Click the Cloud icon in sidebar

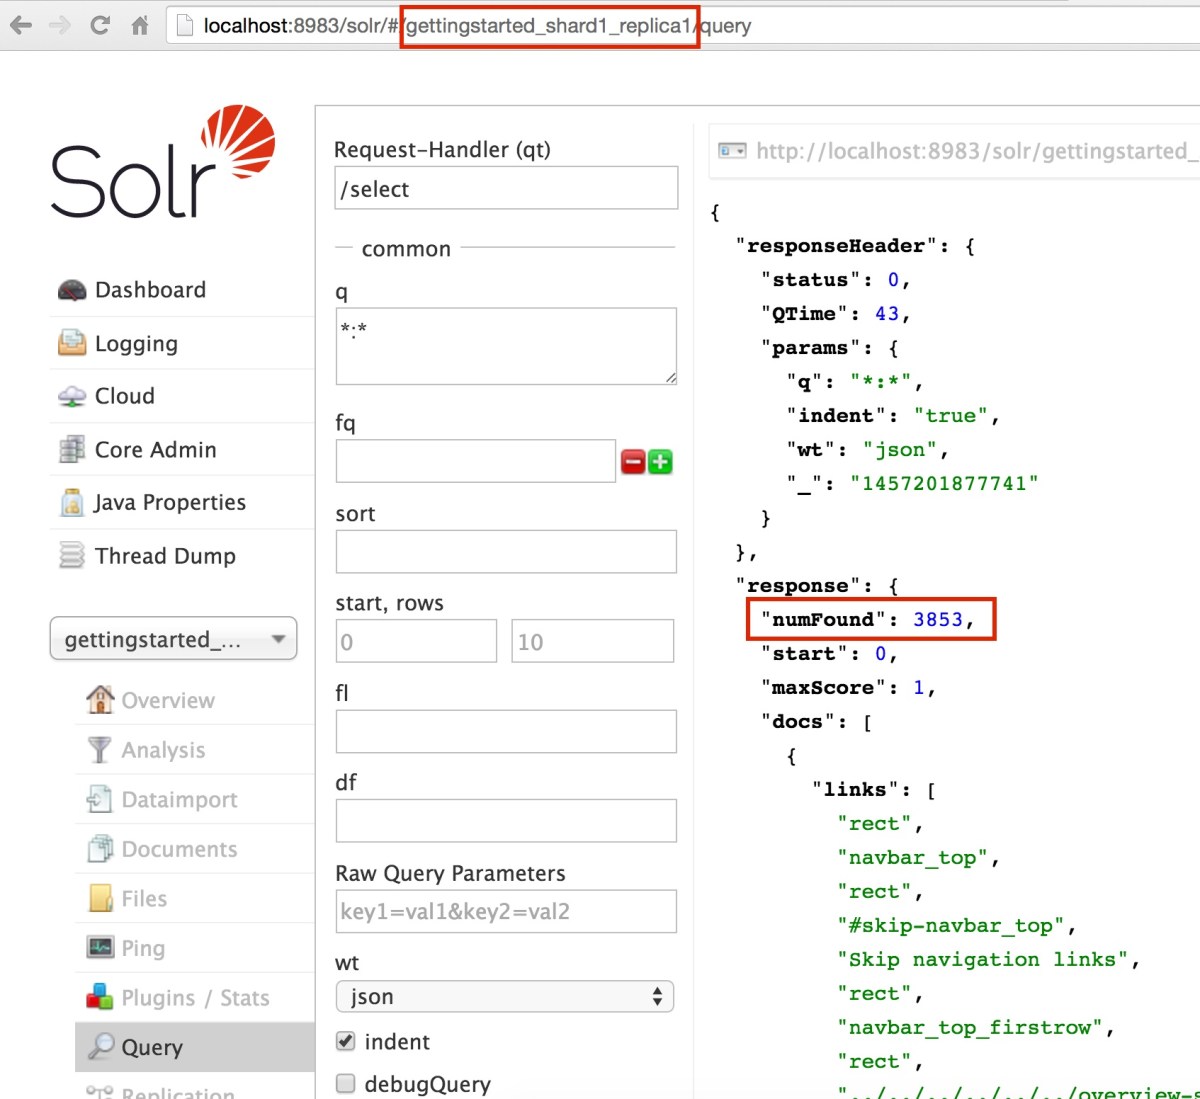pos(72,396)
